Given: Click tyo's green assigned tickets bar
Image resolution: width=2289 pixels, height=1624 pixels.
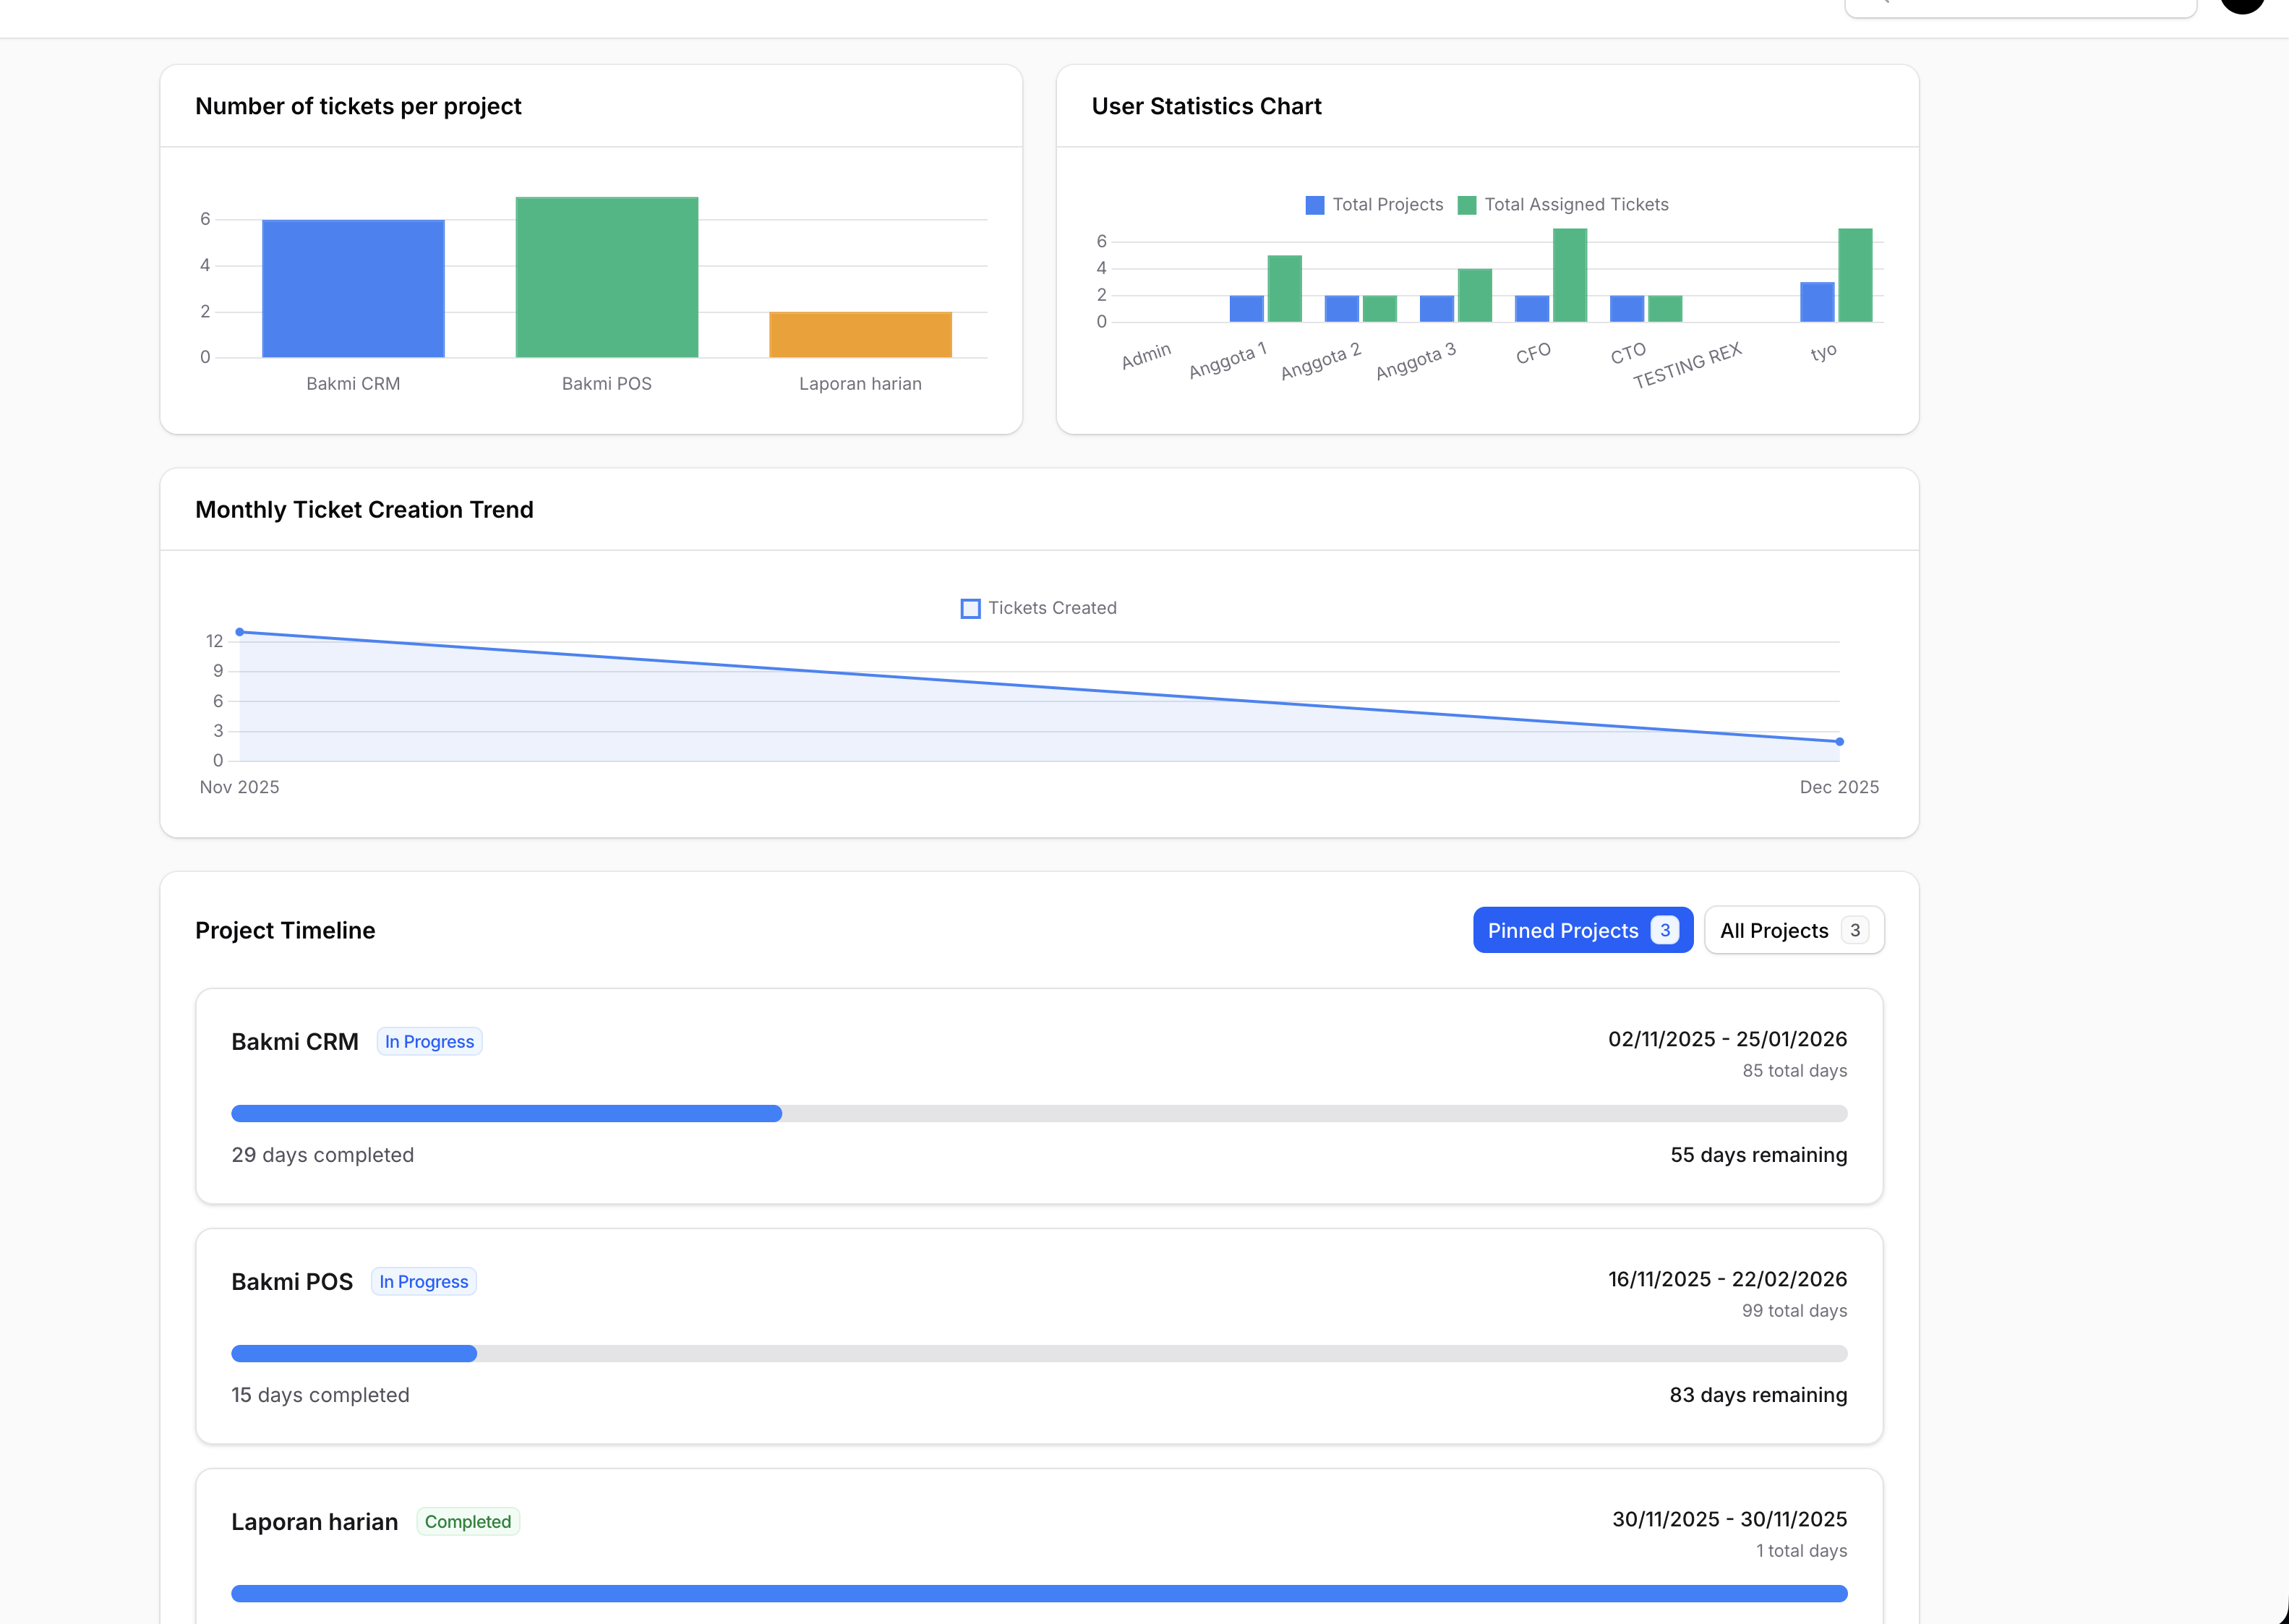Looking at the screenshot, I should pos(1855,275).
